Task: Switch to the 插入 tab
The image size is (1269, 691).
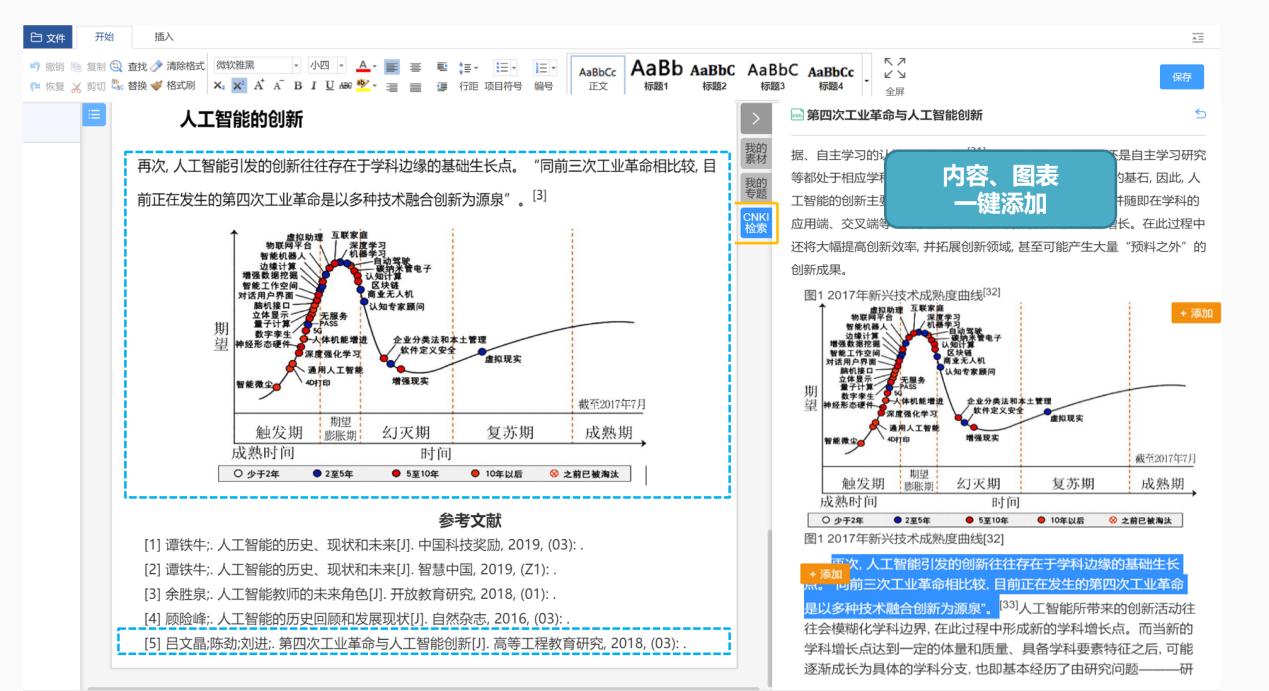Action: [x=163, y=37]
